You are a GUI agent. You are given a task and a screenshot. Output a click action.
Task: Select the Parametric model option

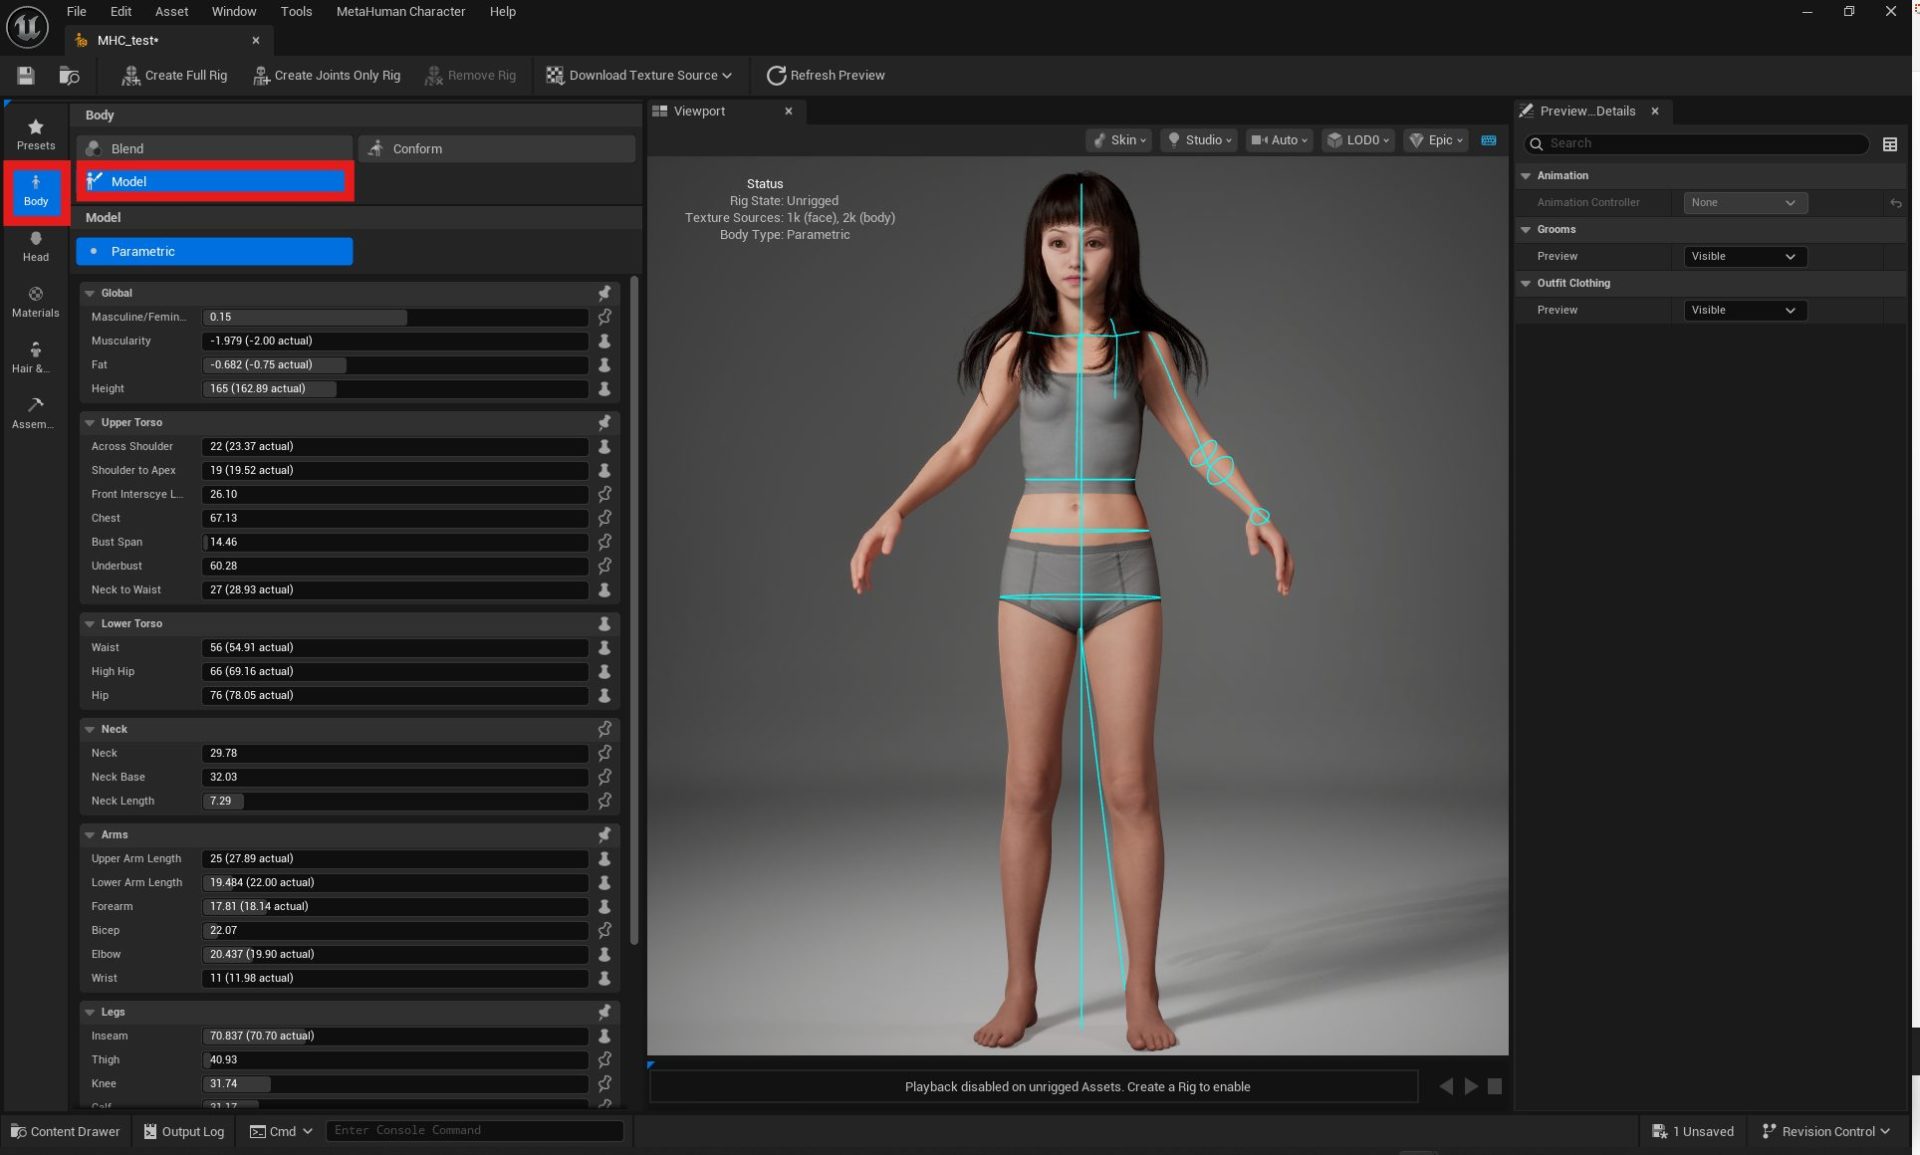214,251
